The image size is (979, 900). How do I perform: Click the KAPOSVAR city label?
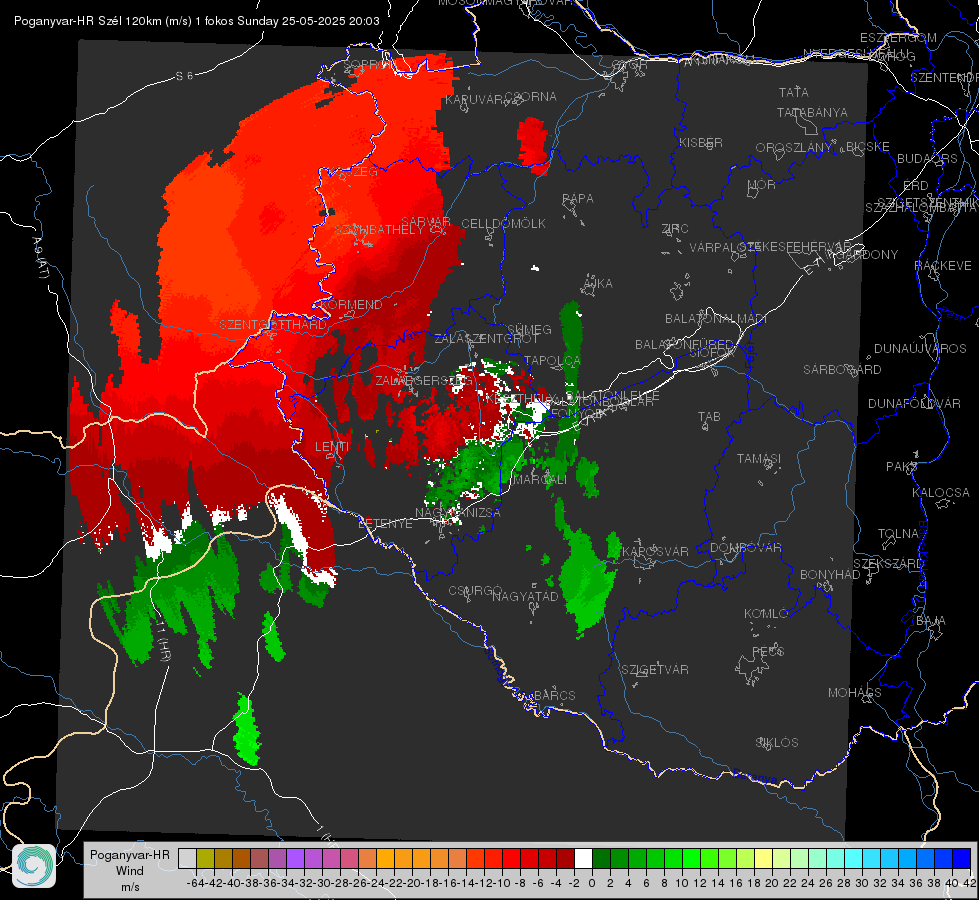[x=655, y=551]
